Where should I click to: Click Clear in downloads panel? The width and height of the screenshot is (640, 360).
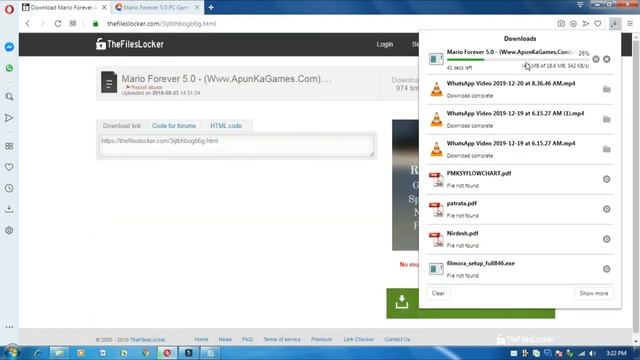[438, 293]
